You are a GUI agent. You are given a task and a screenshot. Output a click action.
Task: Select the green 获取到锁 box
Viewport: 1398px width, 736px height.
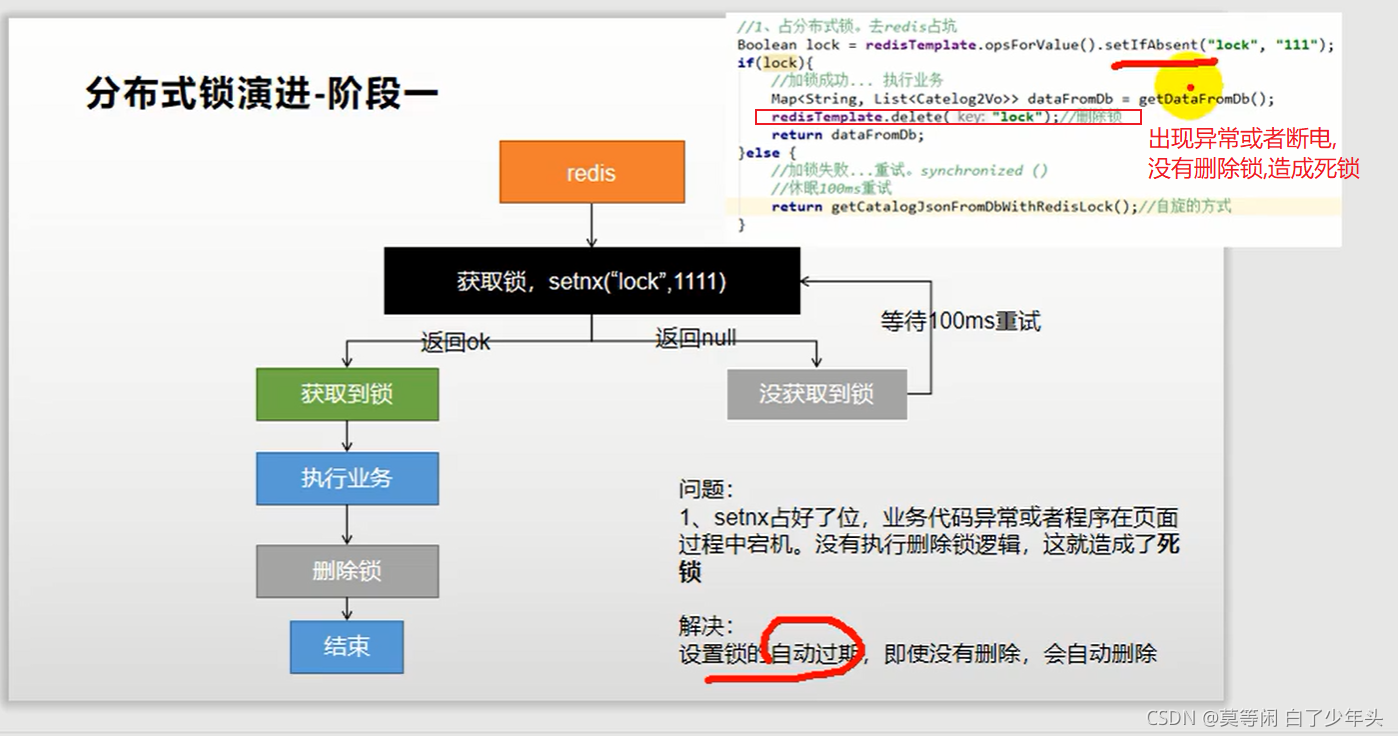[347, 394]
